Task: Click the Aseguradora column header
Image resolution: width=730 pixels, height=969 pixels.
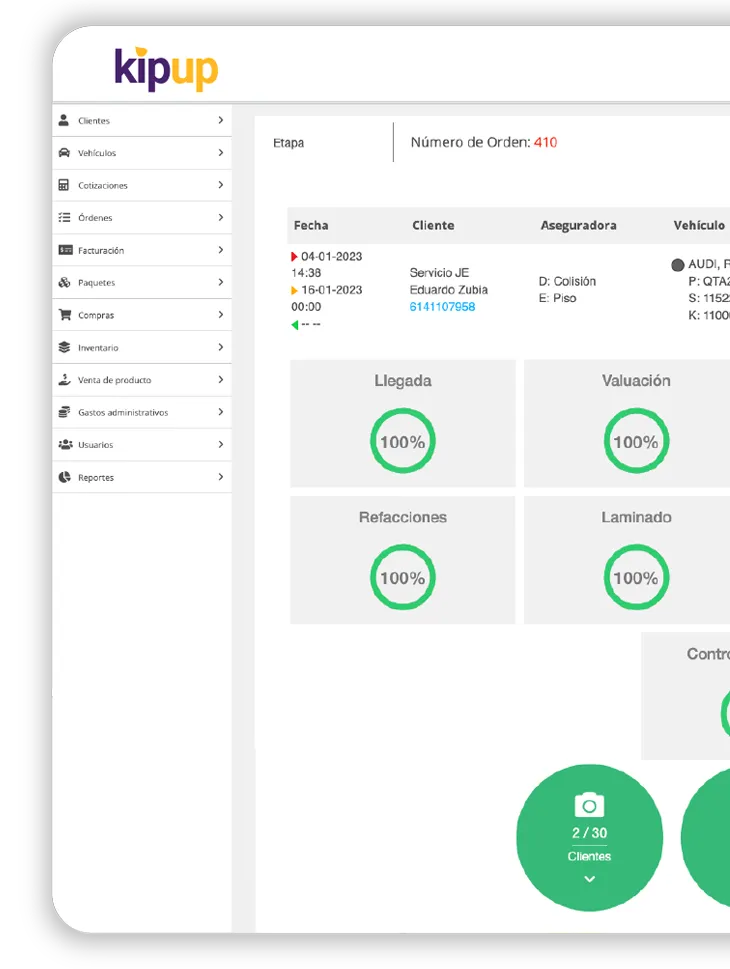Action: [x=579, y=226]
